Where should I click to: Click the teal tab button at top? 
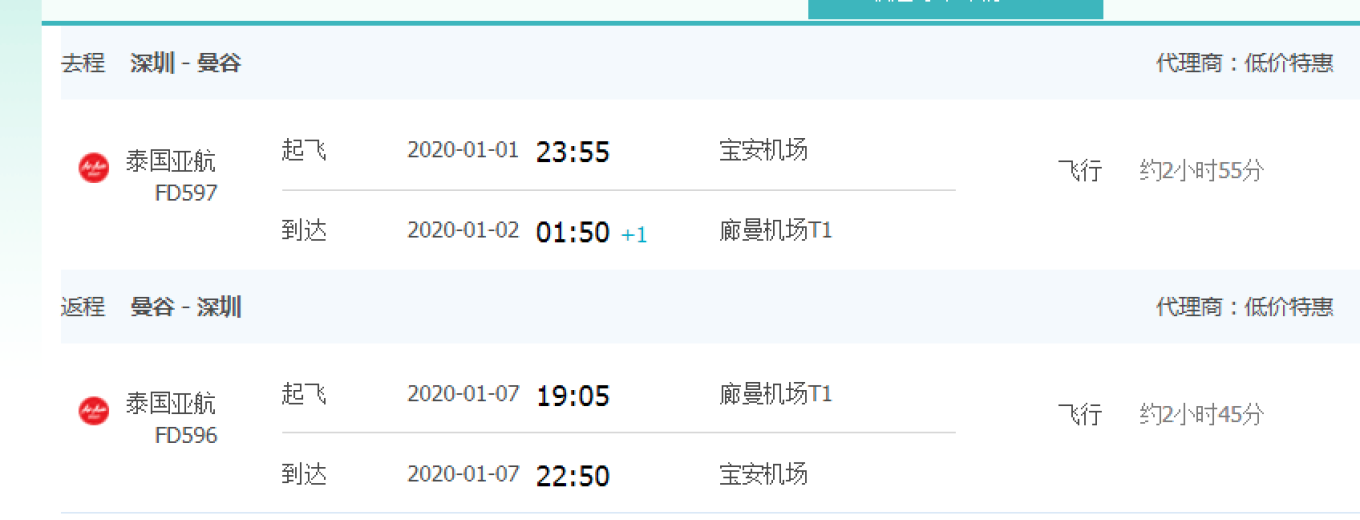tap(955, 9)
